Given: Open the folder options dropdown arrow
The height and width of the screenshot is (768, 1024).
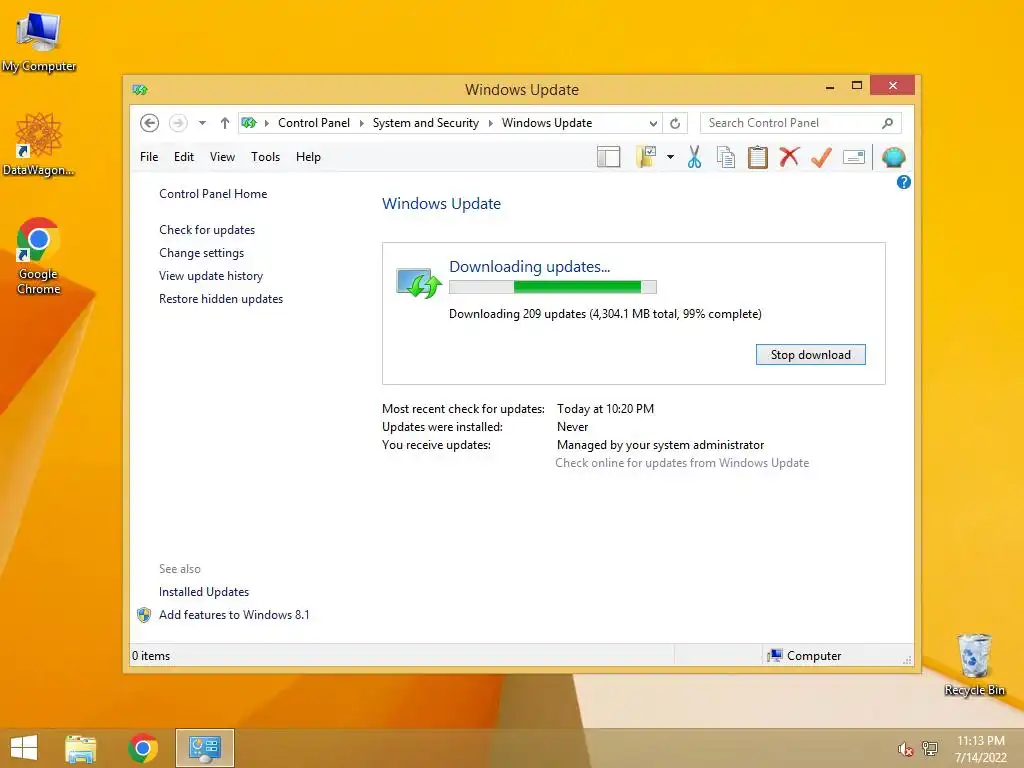Looking at the screenshot, I should click(670, 157).
